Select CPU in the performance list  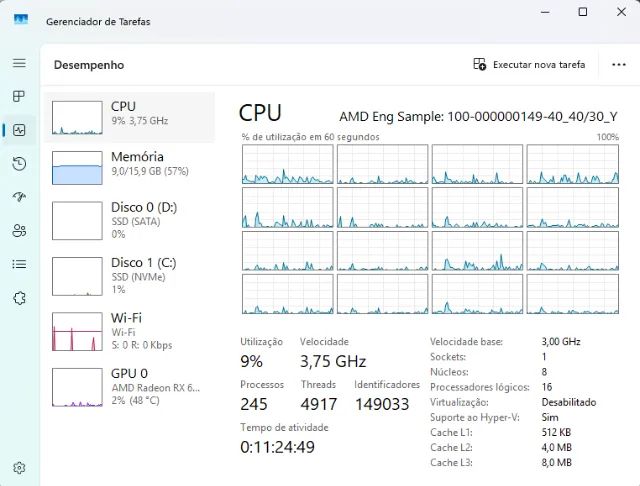[129, 118]
